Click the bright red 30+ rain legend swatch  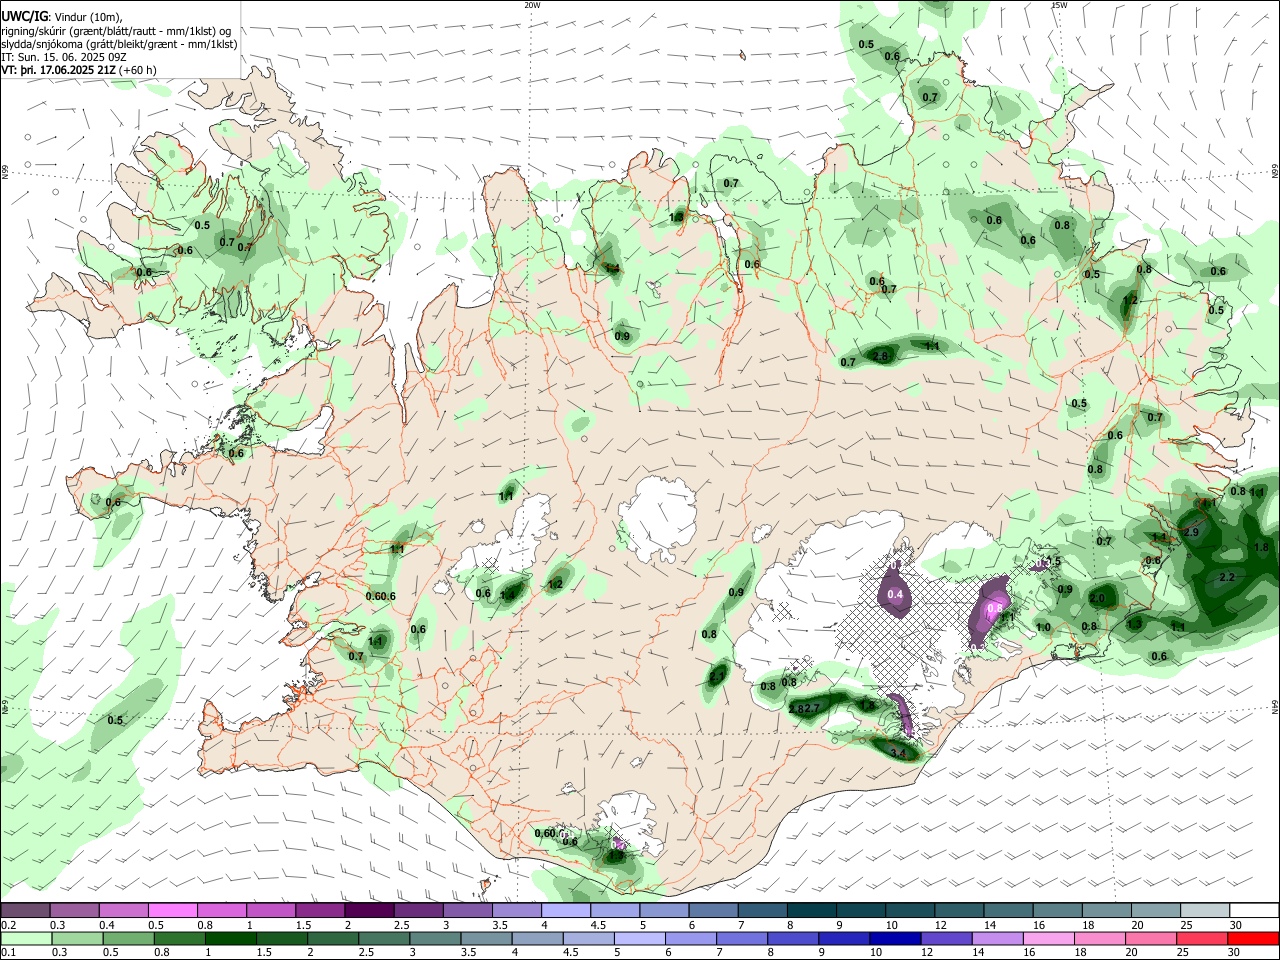click(x=1253, y=938)
